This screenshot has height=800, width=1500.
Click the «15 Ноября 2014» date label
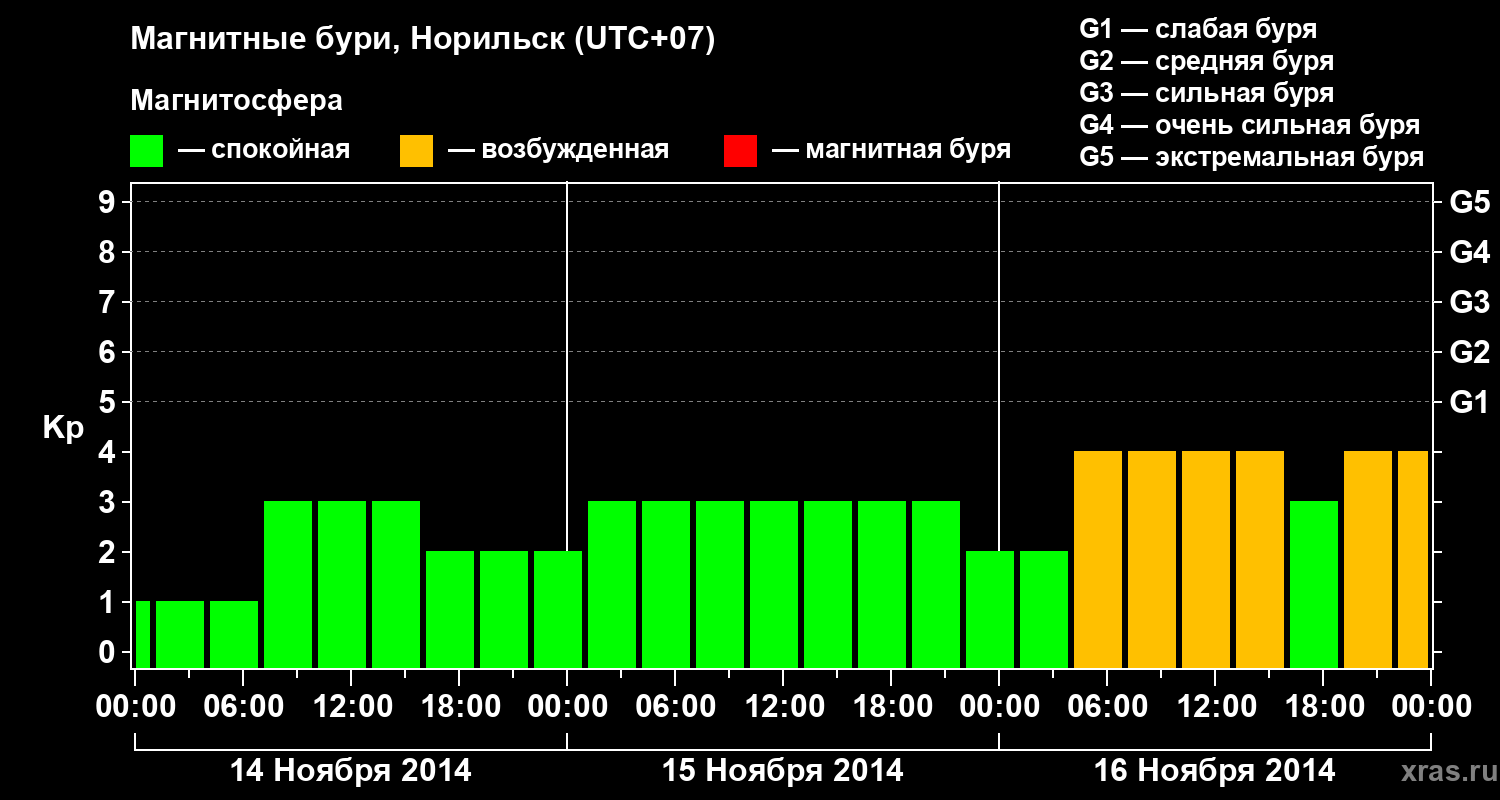(783, 771)
